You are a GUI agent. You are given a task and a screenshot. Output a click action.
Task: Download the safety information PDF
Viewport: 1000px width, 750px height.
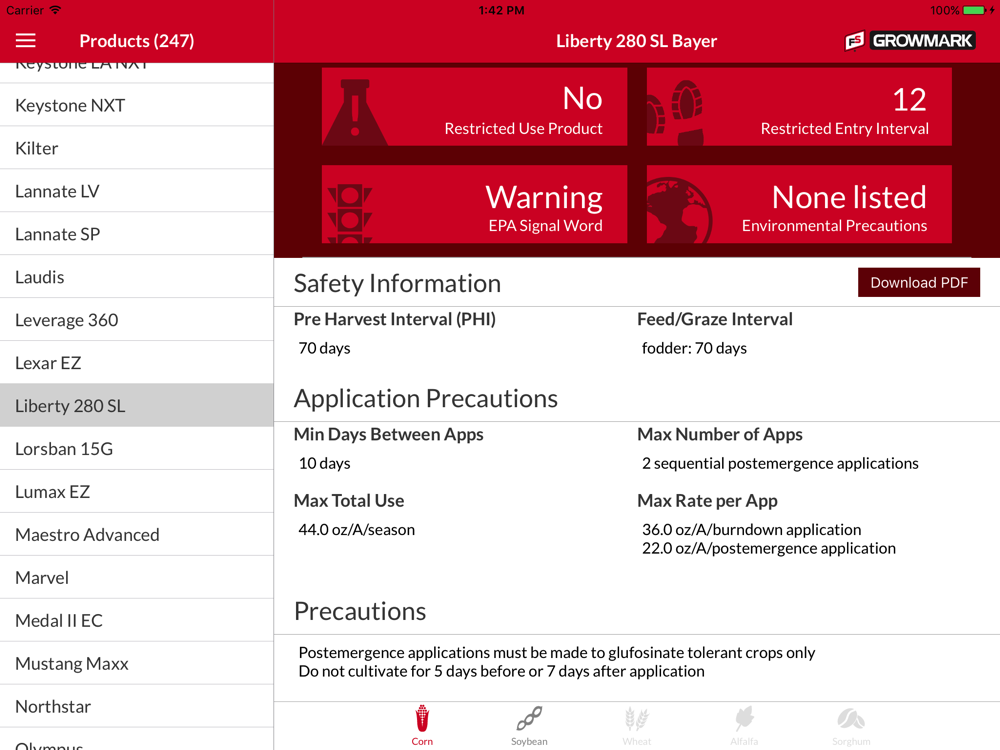tap(919, 283)
